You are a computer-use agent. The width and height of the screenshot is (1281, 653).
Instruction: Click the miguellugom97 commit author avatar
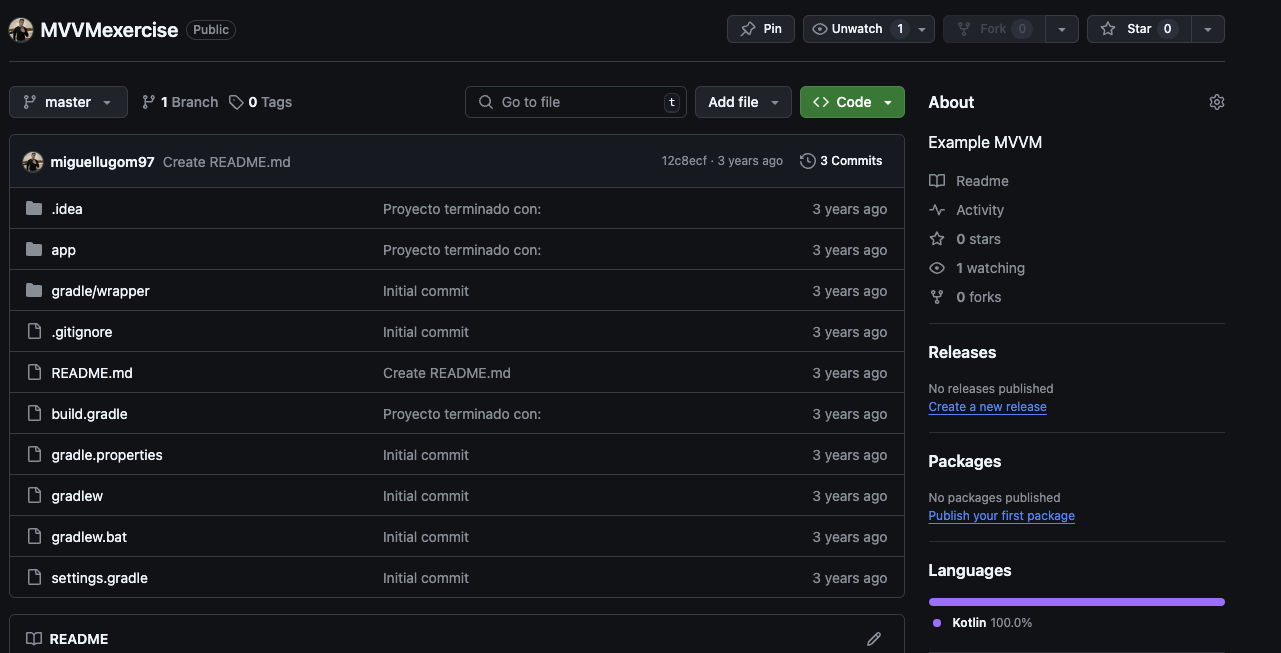33,162
